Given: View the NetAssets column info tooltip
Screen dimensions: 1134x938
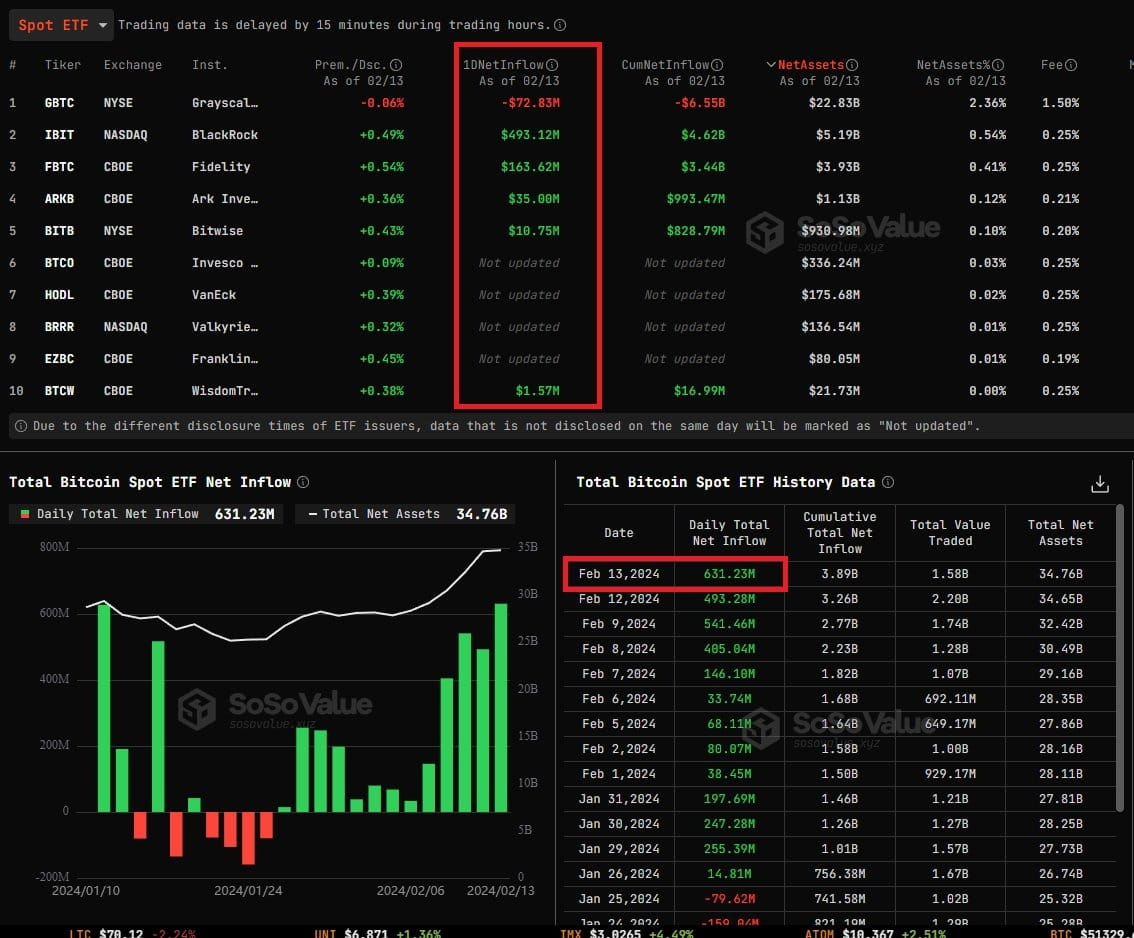Looking at the screenshot, I should [x=852, y=64].
